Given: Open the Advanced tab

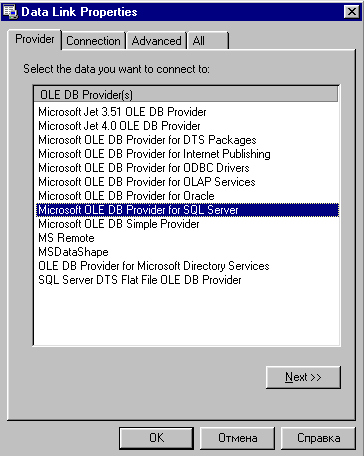Looking at the screenshot, I should (156, 41).
